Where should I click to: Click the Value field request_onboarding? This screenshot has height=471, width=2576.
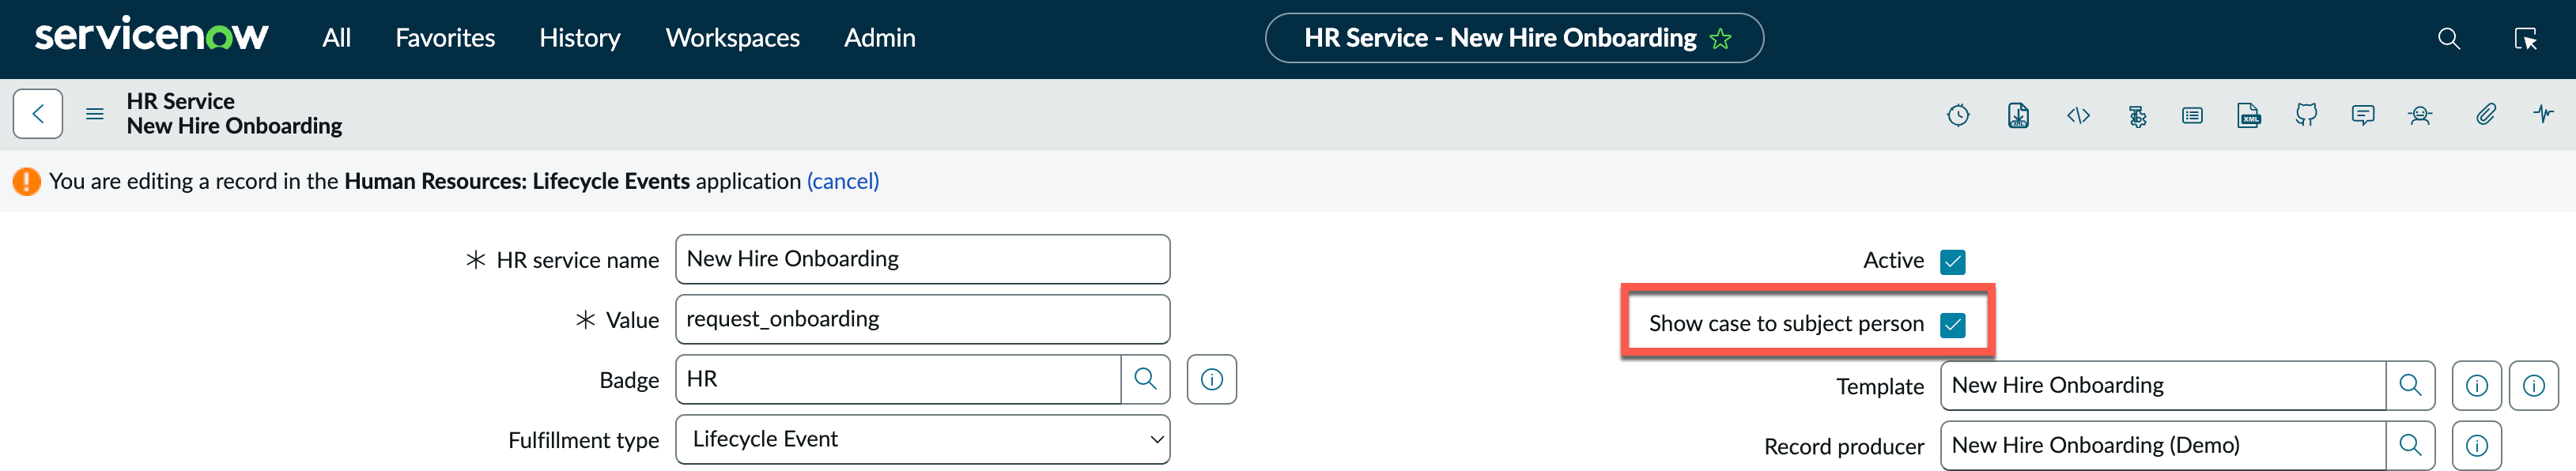923,319
